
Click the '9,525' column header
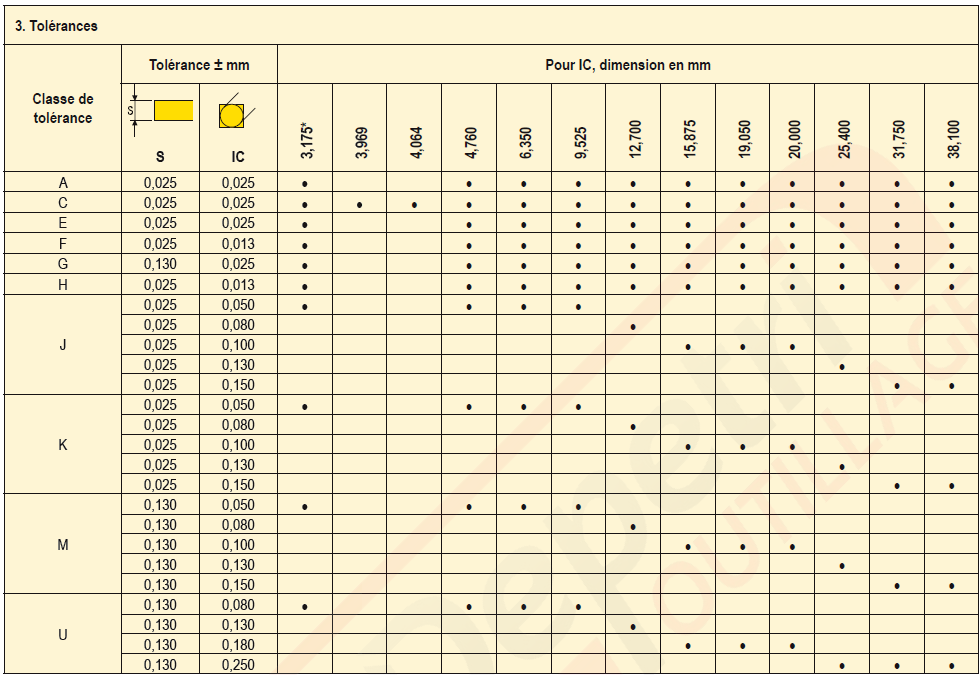[580, 143]
